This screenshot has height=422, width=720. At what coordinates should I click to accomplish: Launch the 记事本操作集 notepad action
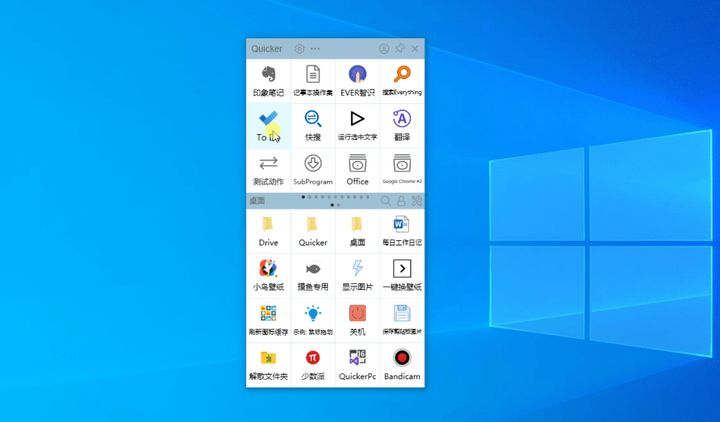tap(313, 81)
